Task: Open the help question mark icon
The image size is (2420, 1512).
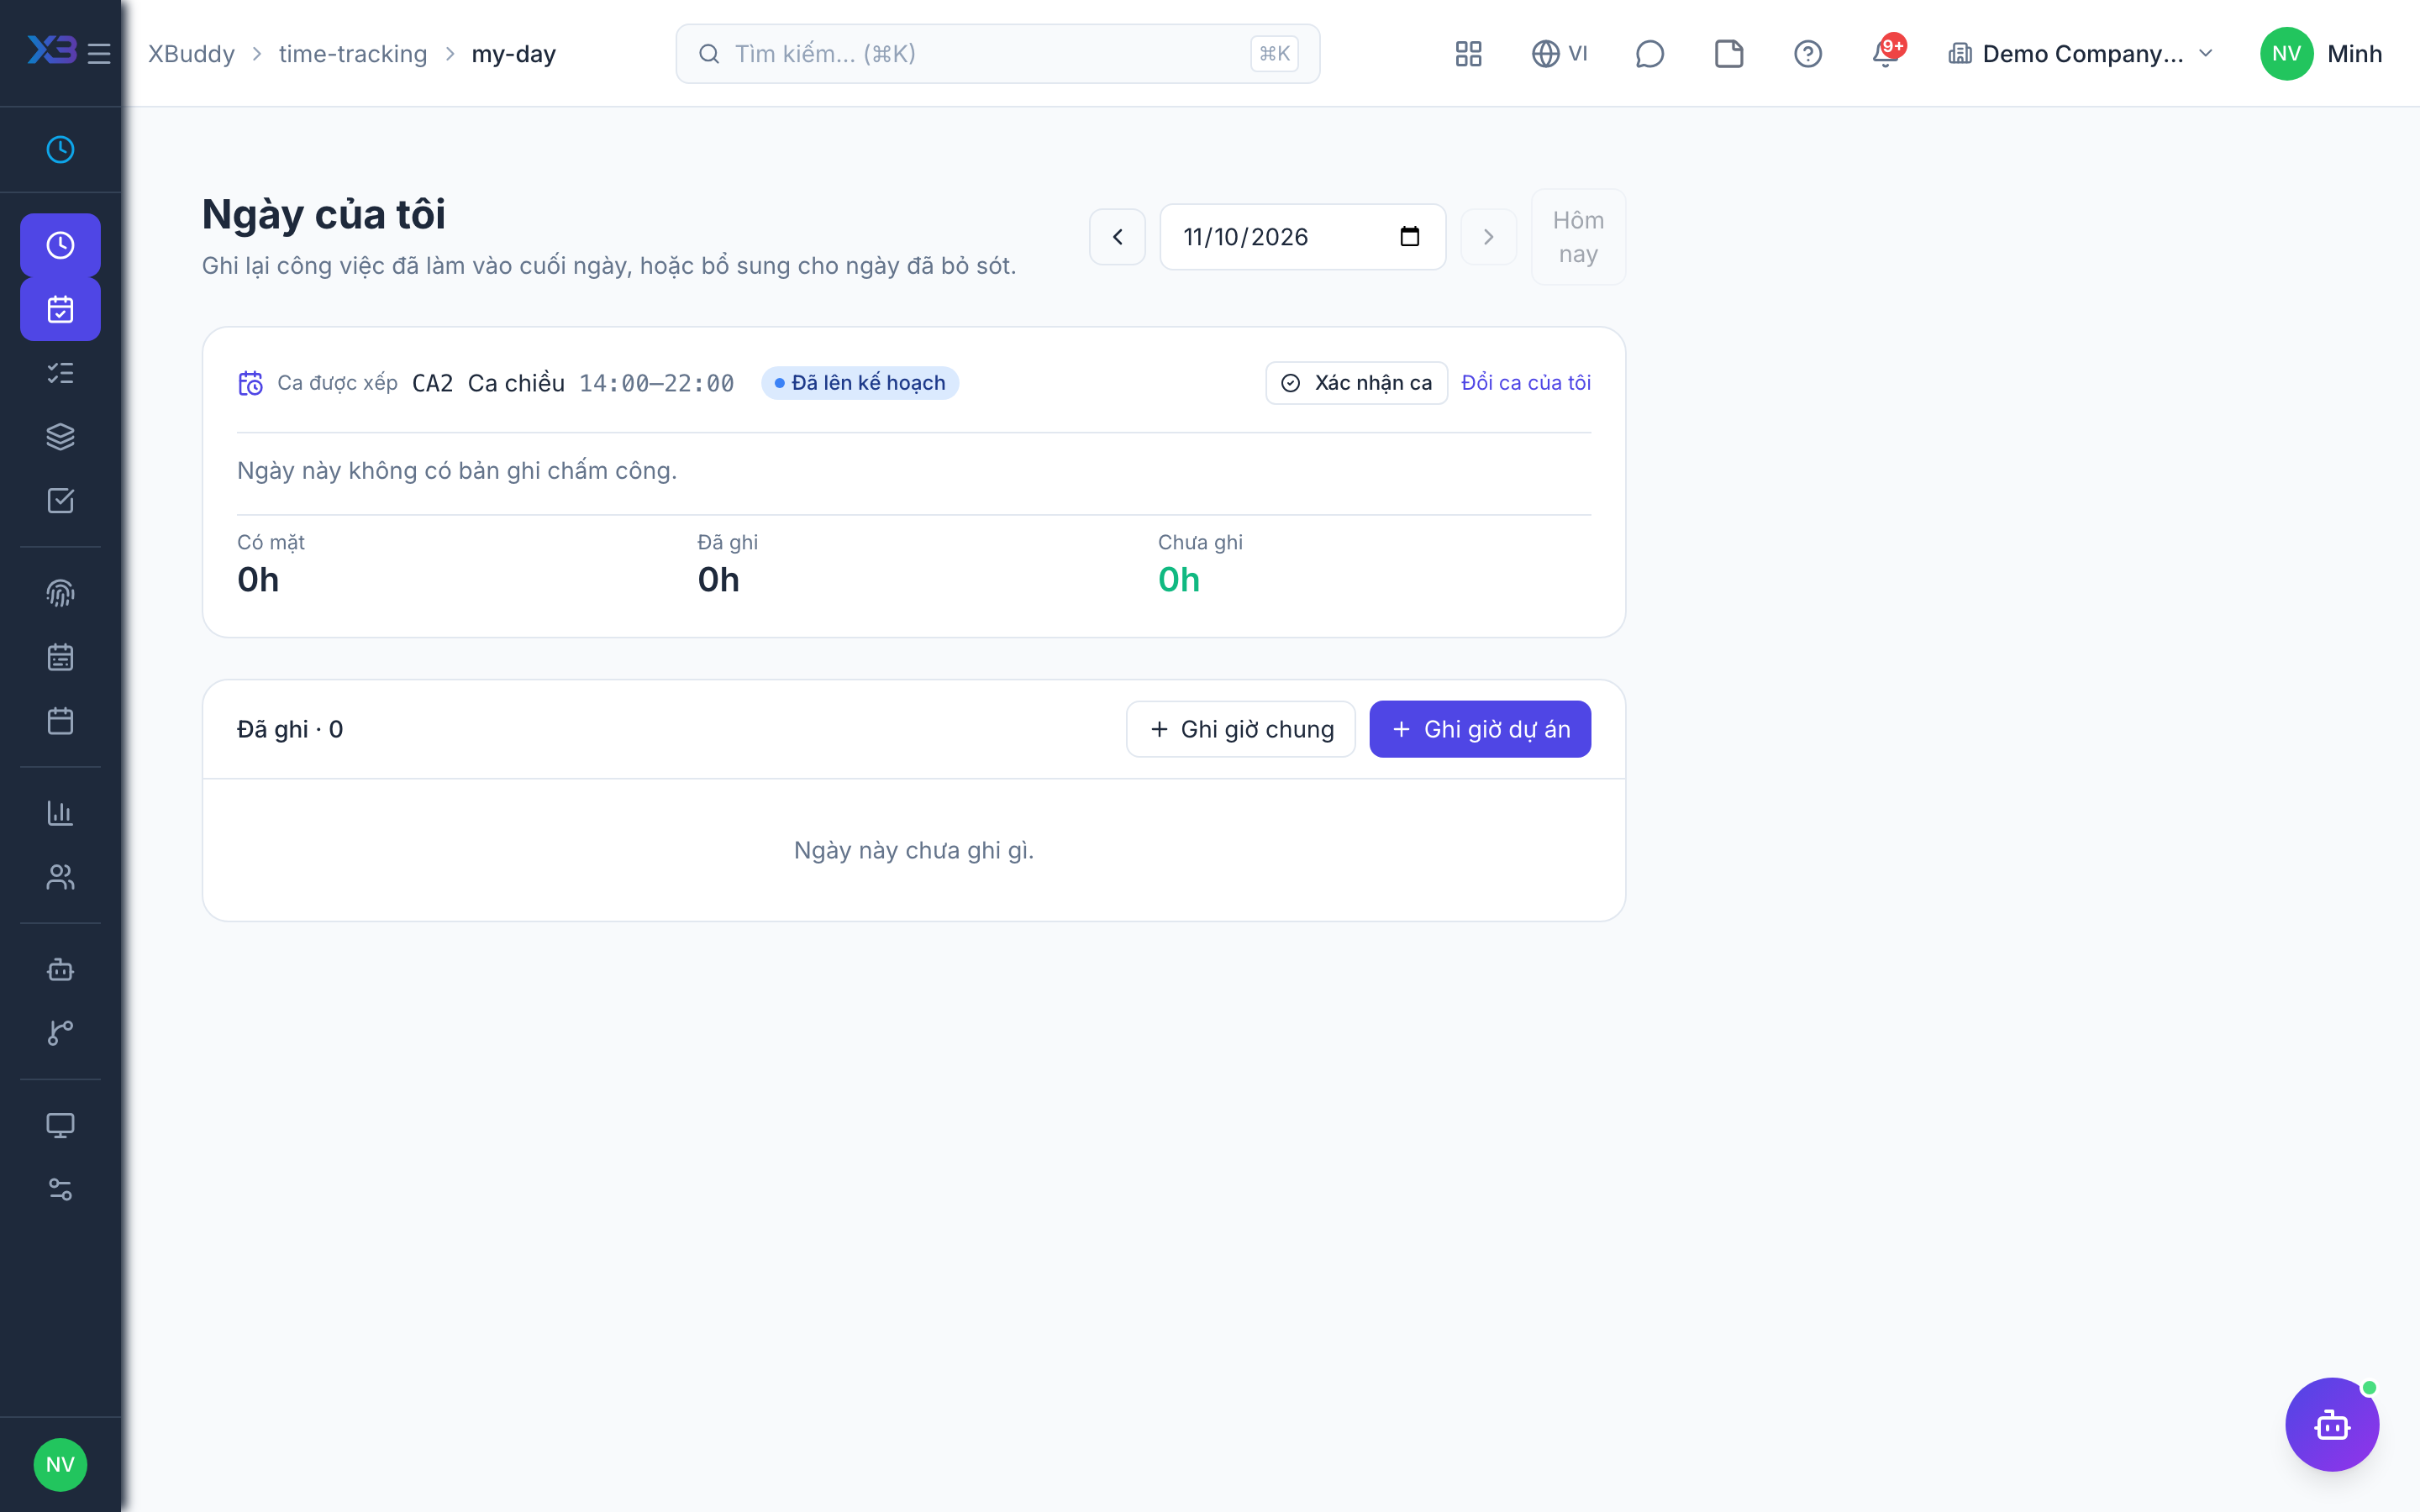Action: point(1807,53)
